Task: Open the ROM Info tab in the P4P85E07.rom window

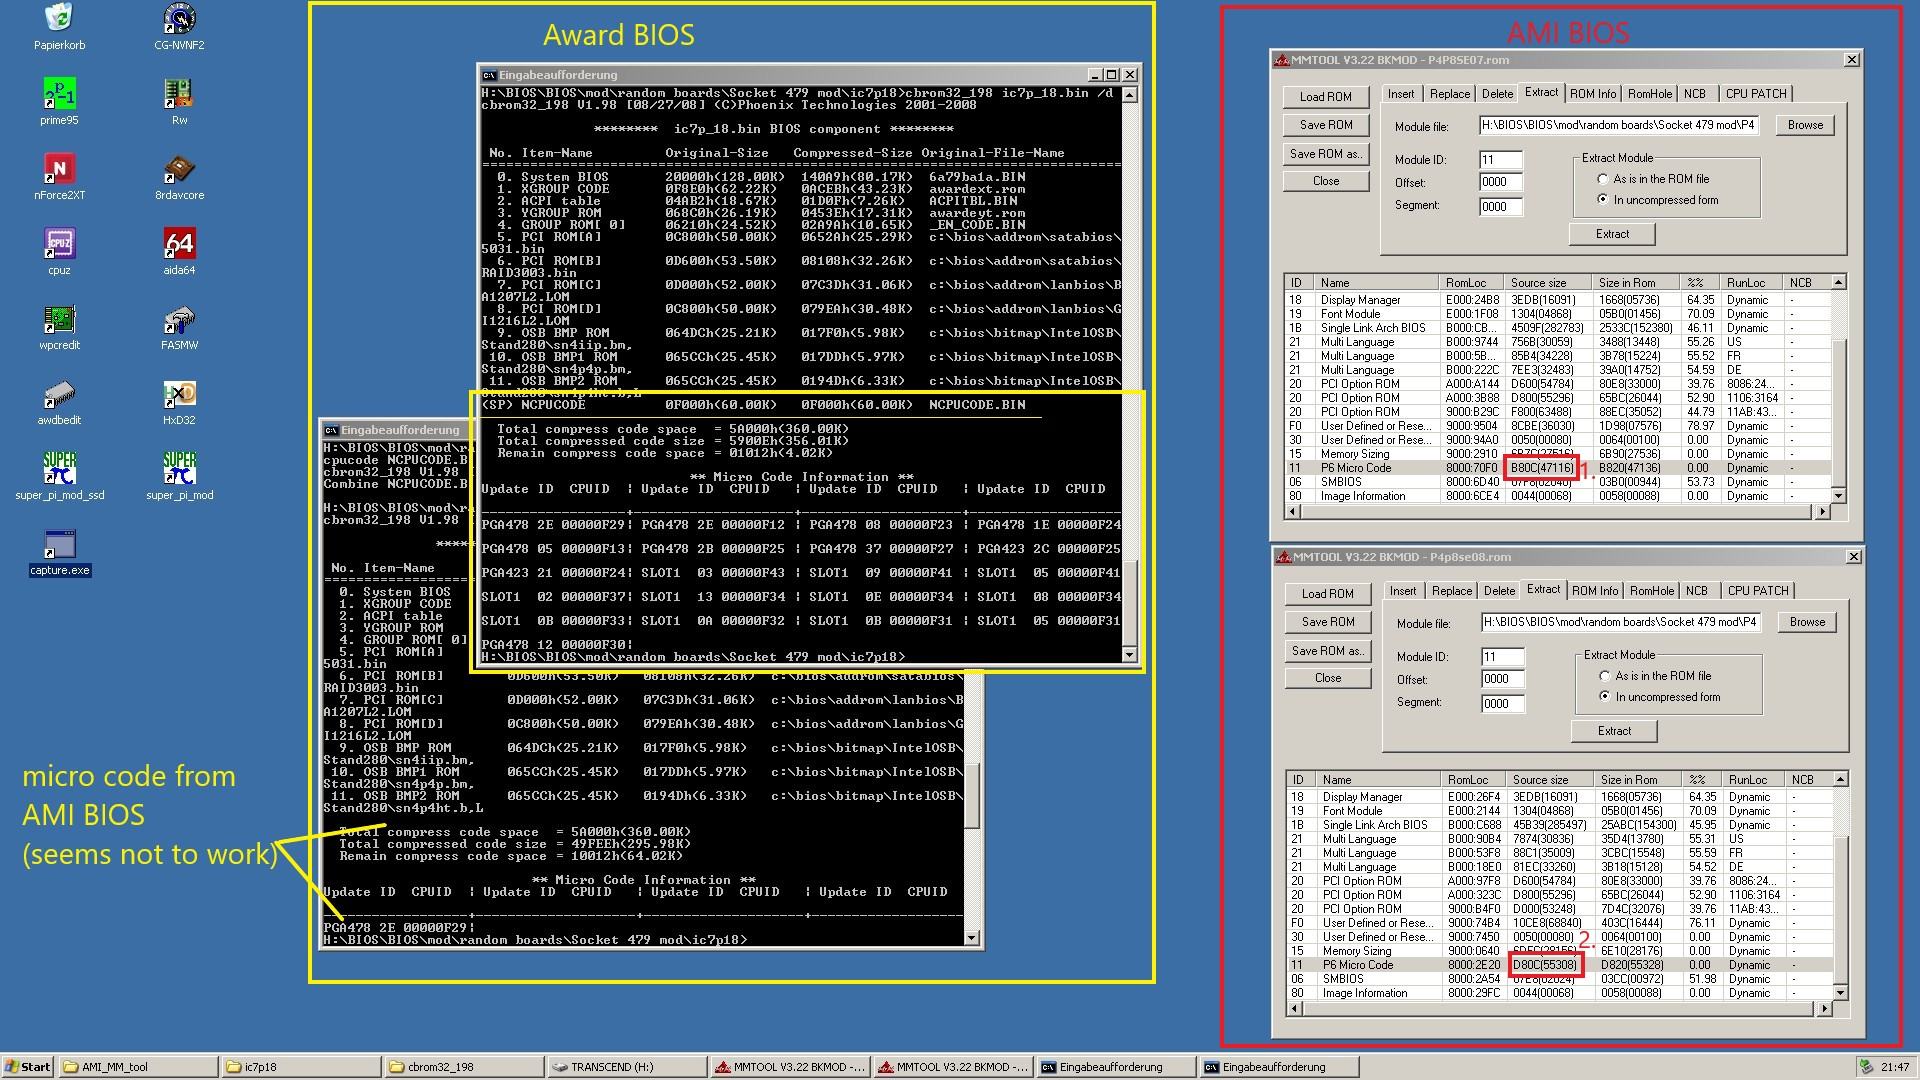Action: pyautogui.click(x=1592, y=94)
